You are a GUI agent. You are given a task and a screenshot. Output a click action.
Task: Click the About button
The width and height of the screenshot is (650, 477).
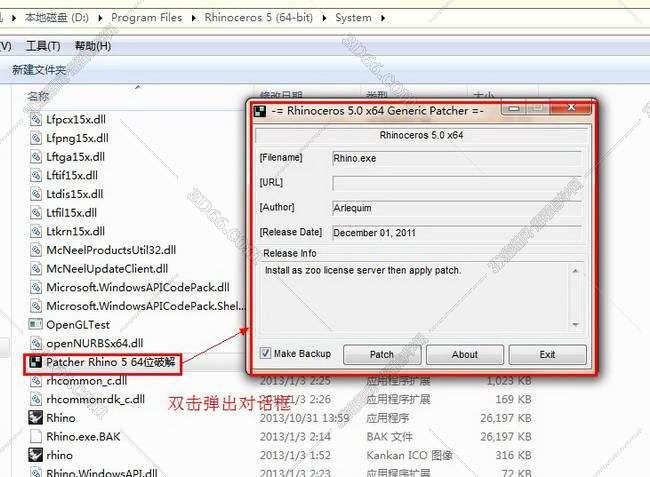tap(465, 355)
